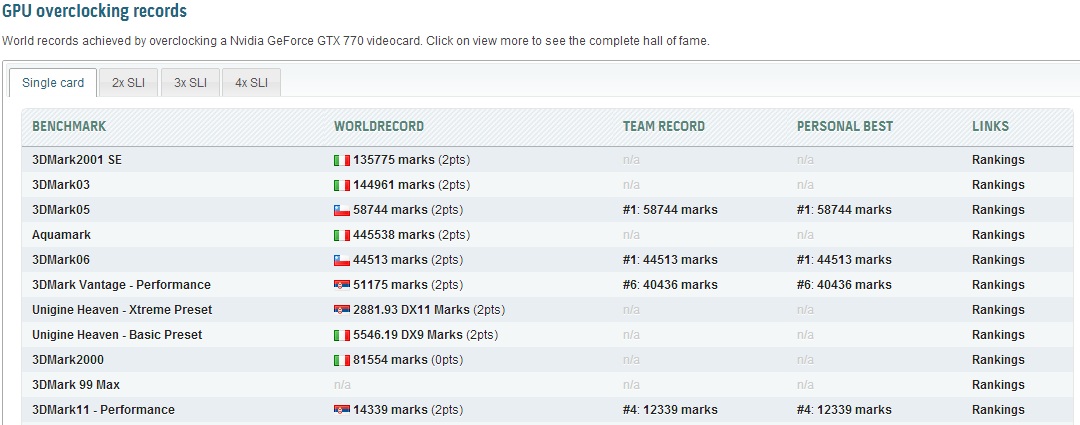Switch to the 3x SLI tab

click(x=190, y=83)
